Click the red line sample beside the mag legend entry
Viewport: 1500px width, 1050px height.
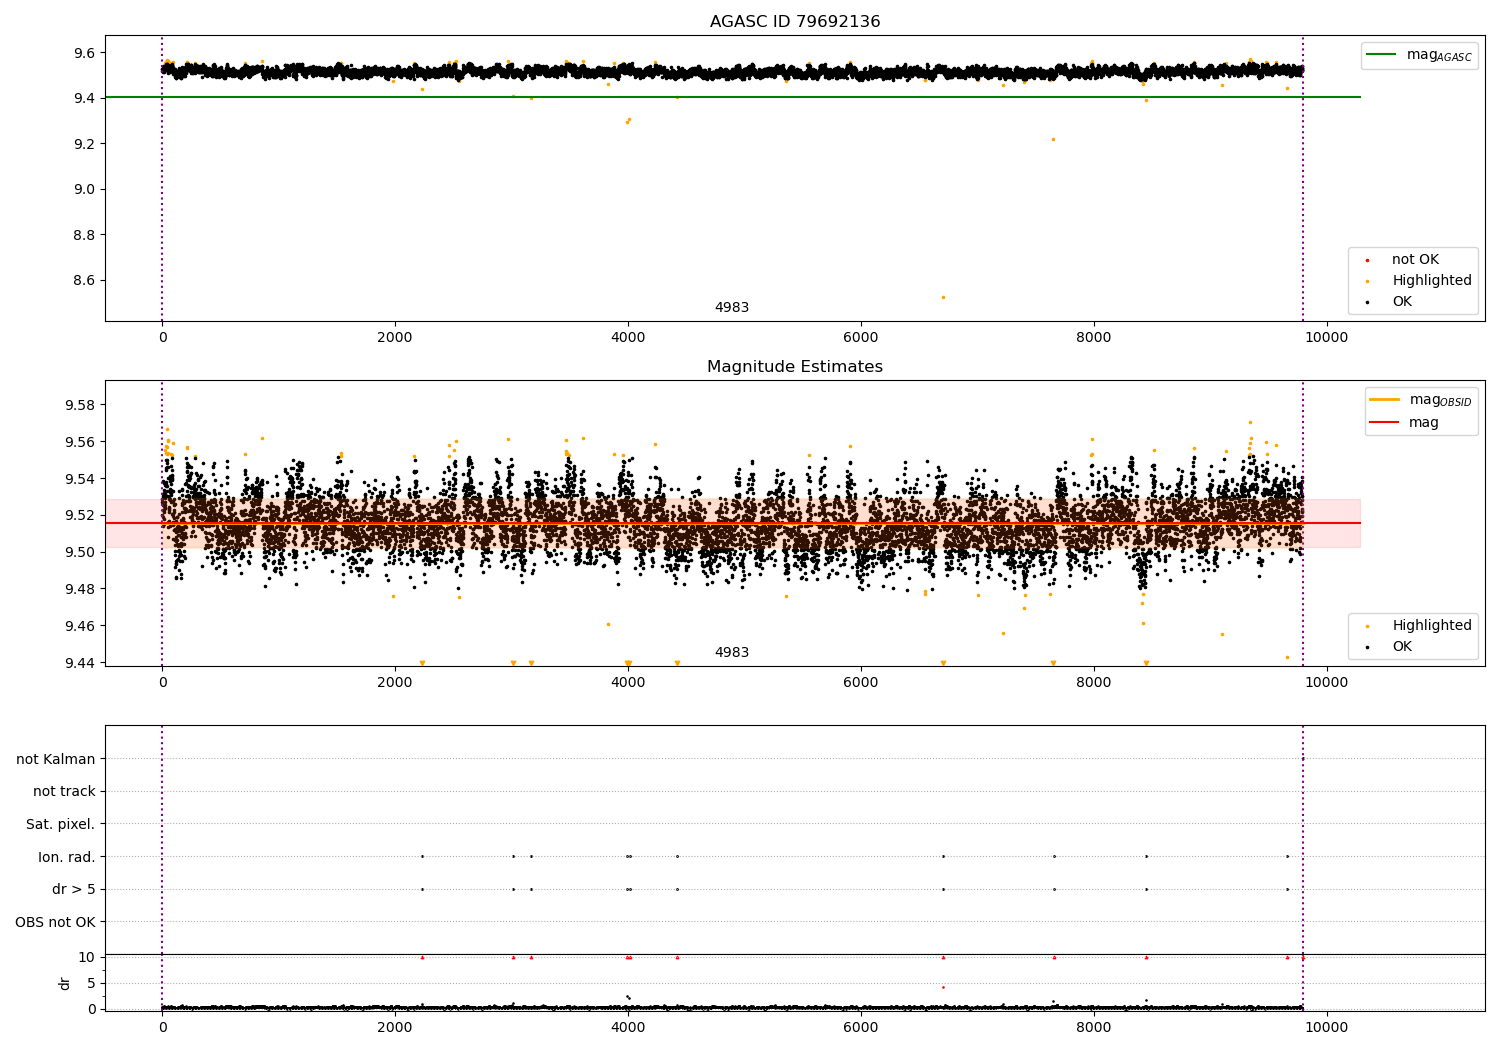tap(1385, 423)
